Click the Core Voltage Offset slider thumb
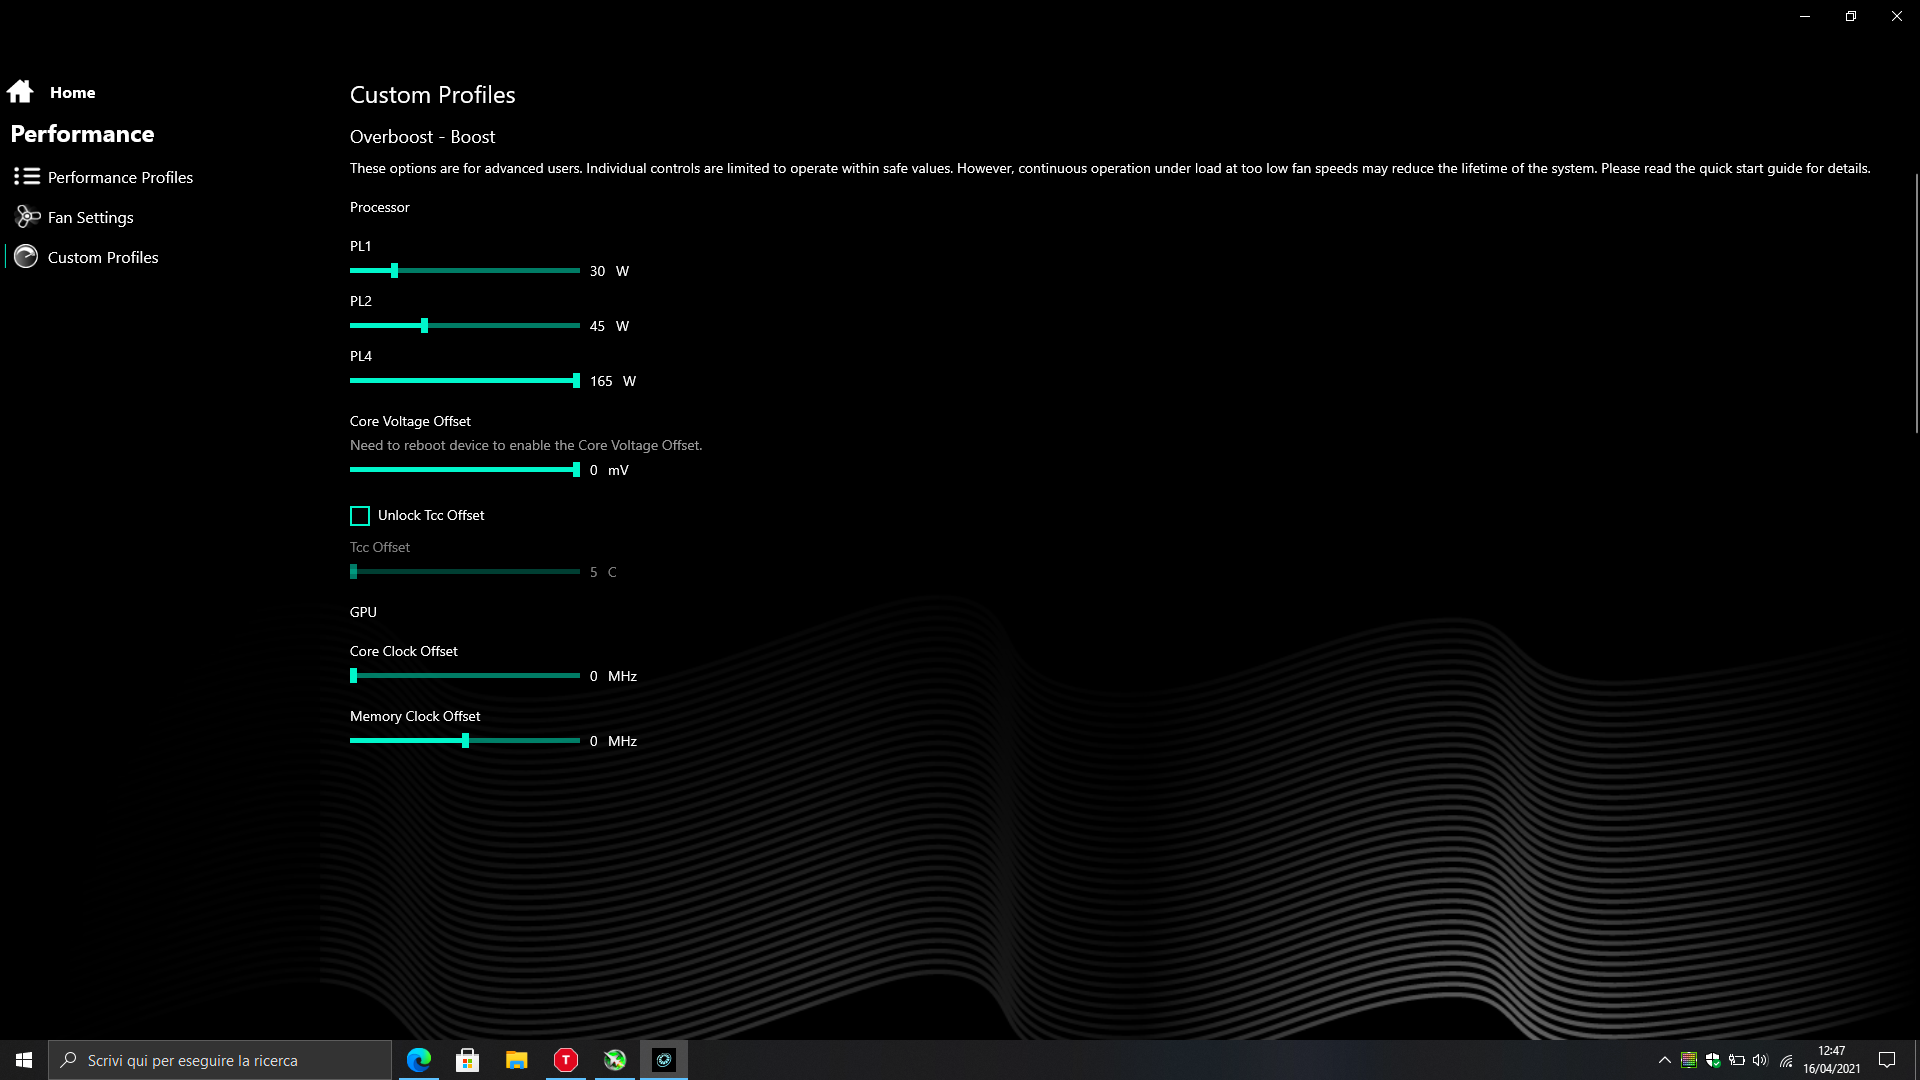 pos(576,470)
